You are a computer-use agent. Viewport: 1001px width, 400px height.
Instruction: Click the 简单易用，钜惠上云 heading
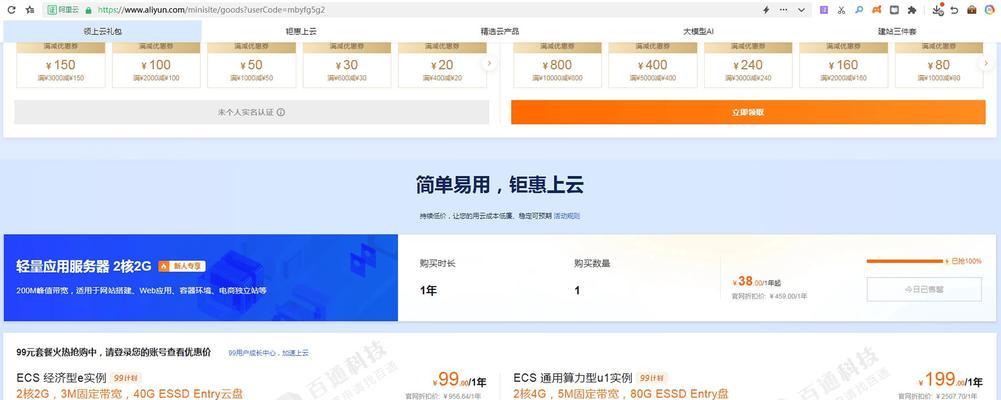coord(500,185)
